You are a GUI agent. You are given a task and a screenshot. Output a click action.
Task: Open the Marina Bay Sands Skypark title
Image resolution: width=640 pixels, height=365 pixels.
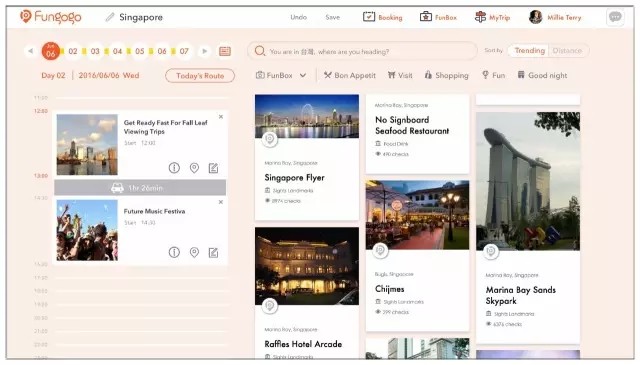[521, 295]
